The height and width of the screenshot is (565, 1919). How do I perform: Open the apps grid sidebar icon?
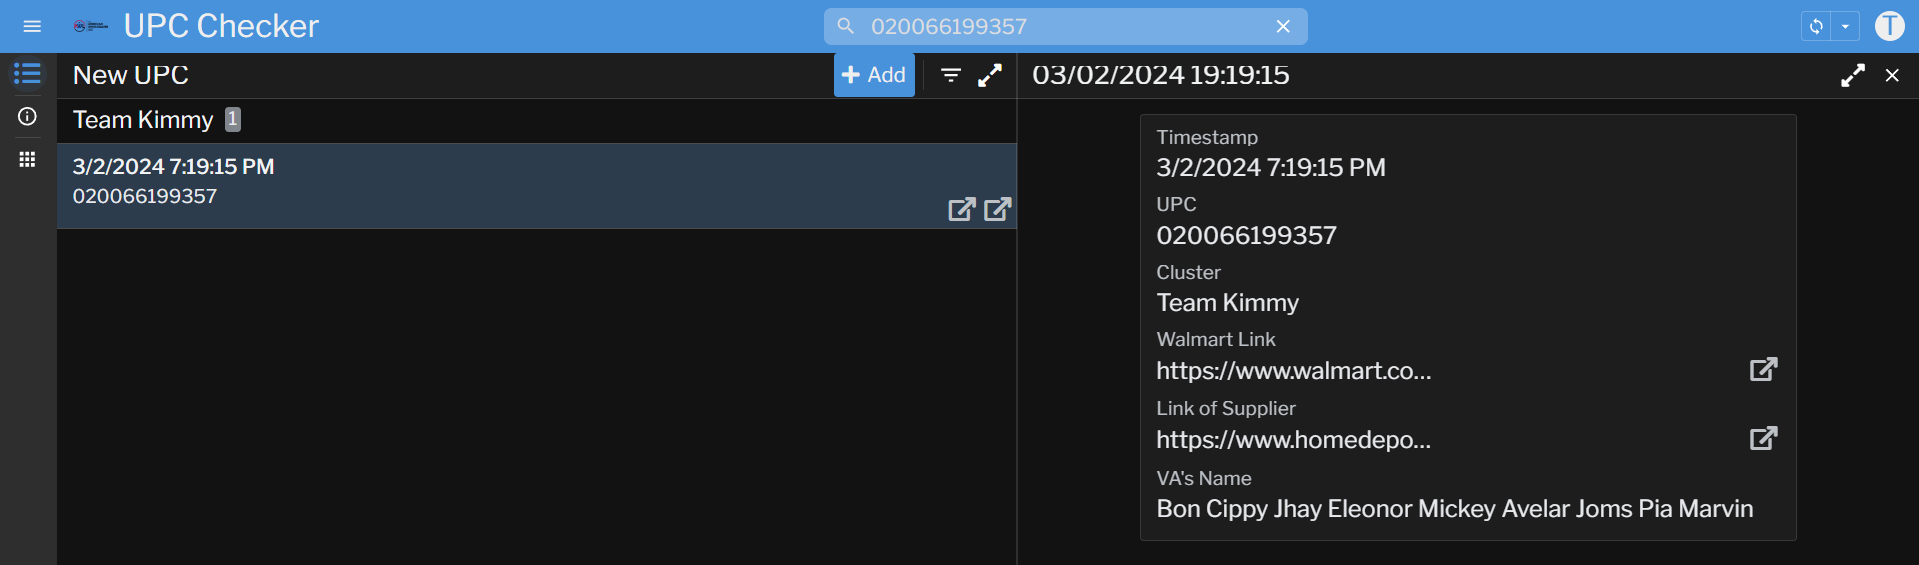click(x=27, y=159)
